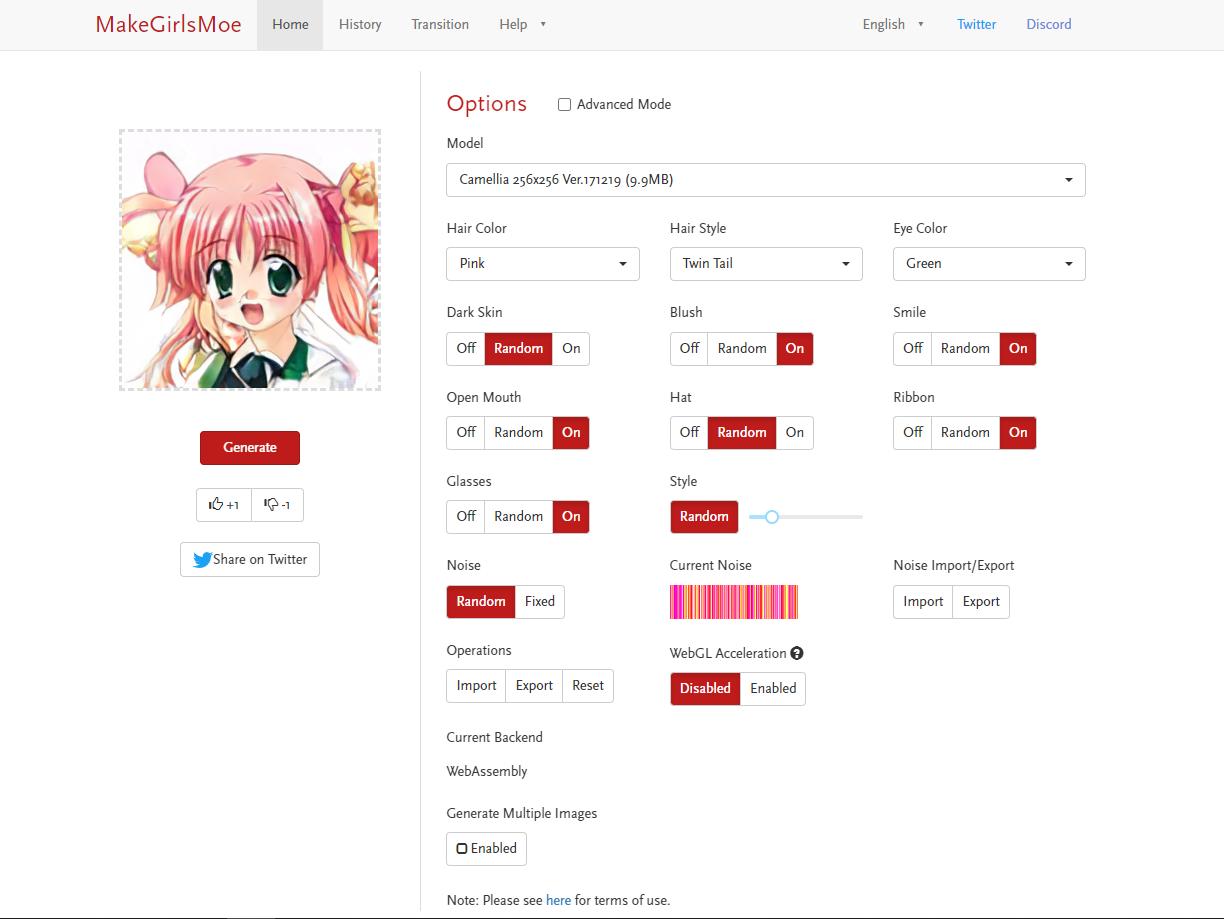1224x919 pixels.
Task: Go to the History page
Action: tap(360, 24)
